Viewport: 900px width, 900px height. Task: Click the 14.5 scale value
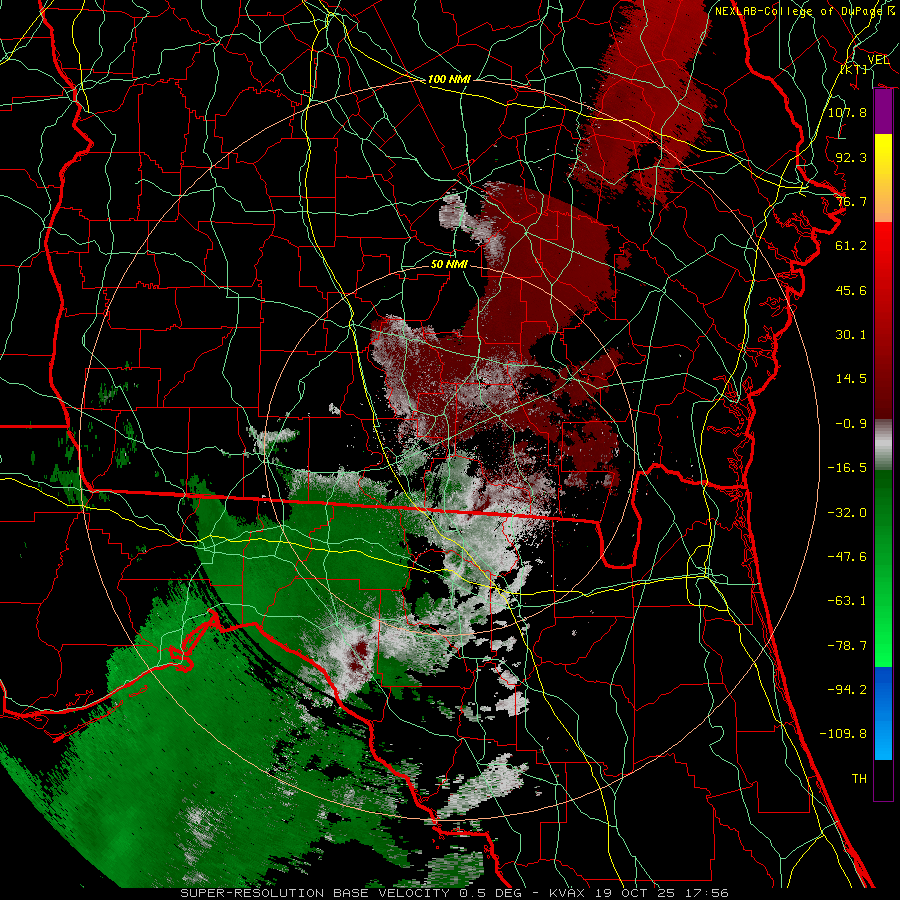tap(851, 379)
